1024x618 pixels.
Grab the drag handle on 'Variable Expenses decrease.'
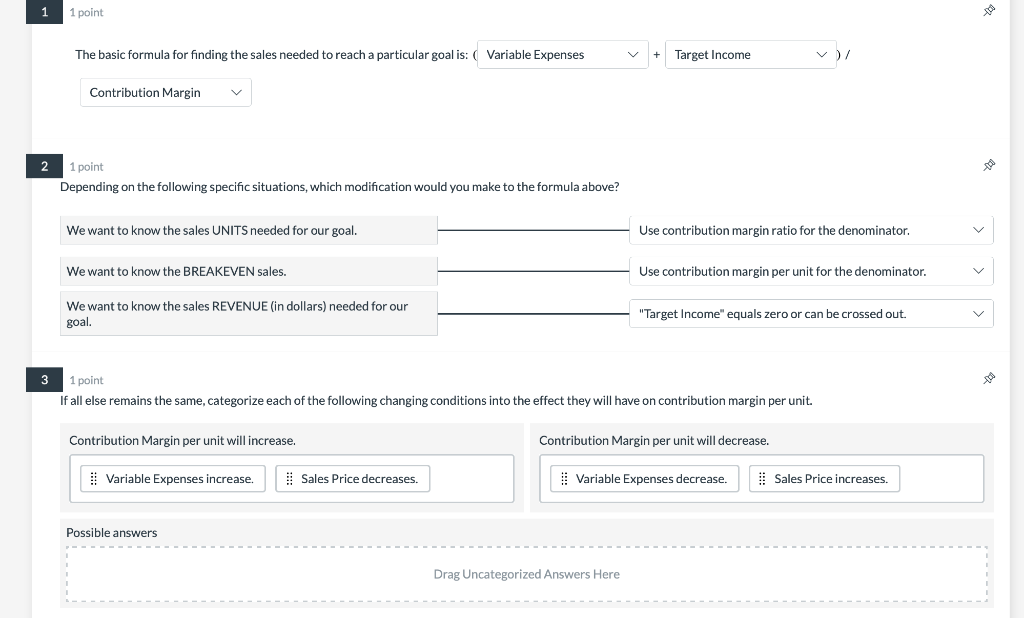click(x=565, y=478)
